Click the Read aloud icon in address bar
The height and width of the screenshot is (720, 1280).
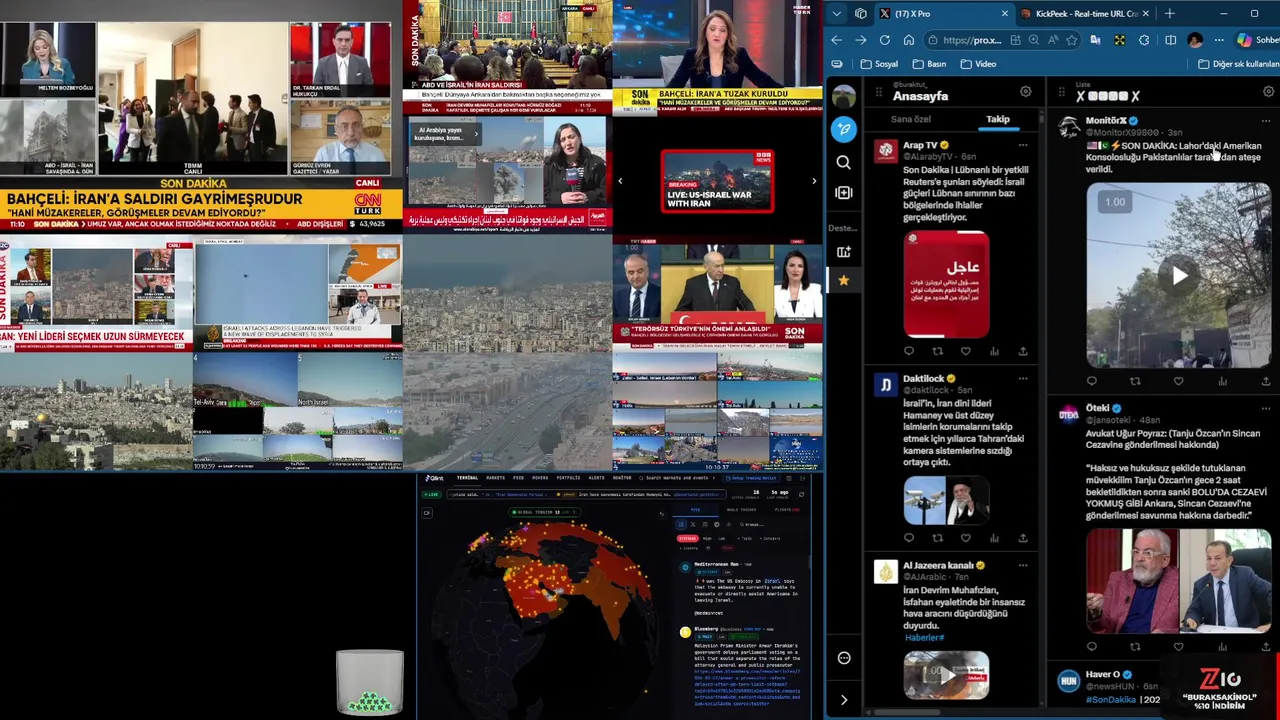pyautogui.click(x=1053, y=40)
